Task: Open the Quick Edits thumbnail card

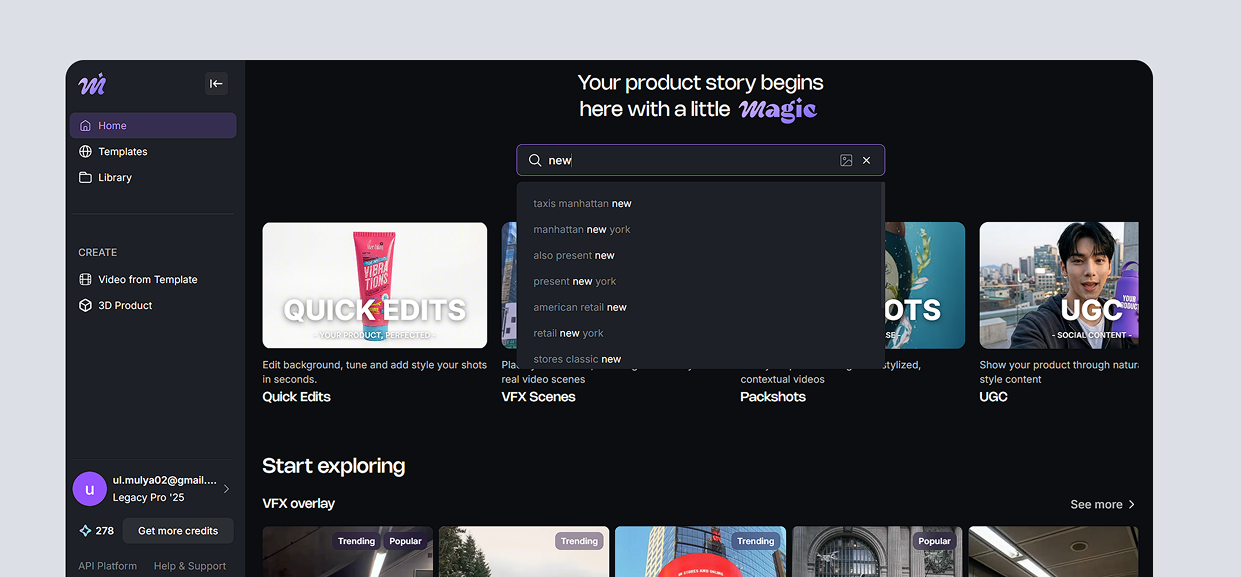Action: coord(375,285)
